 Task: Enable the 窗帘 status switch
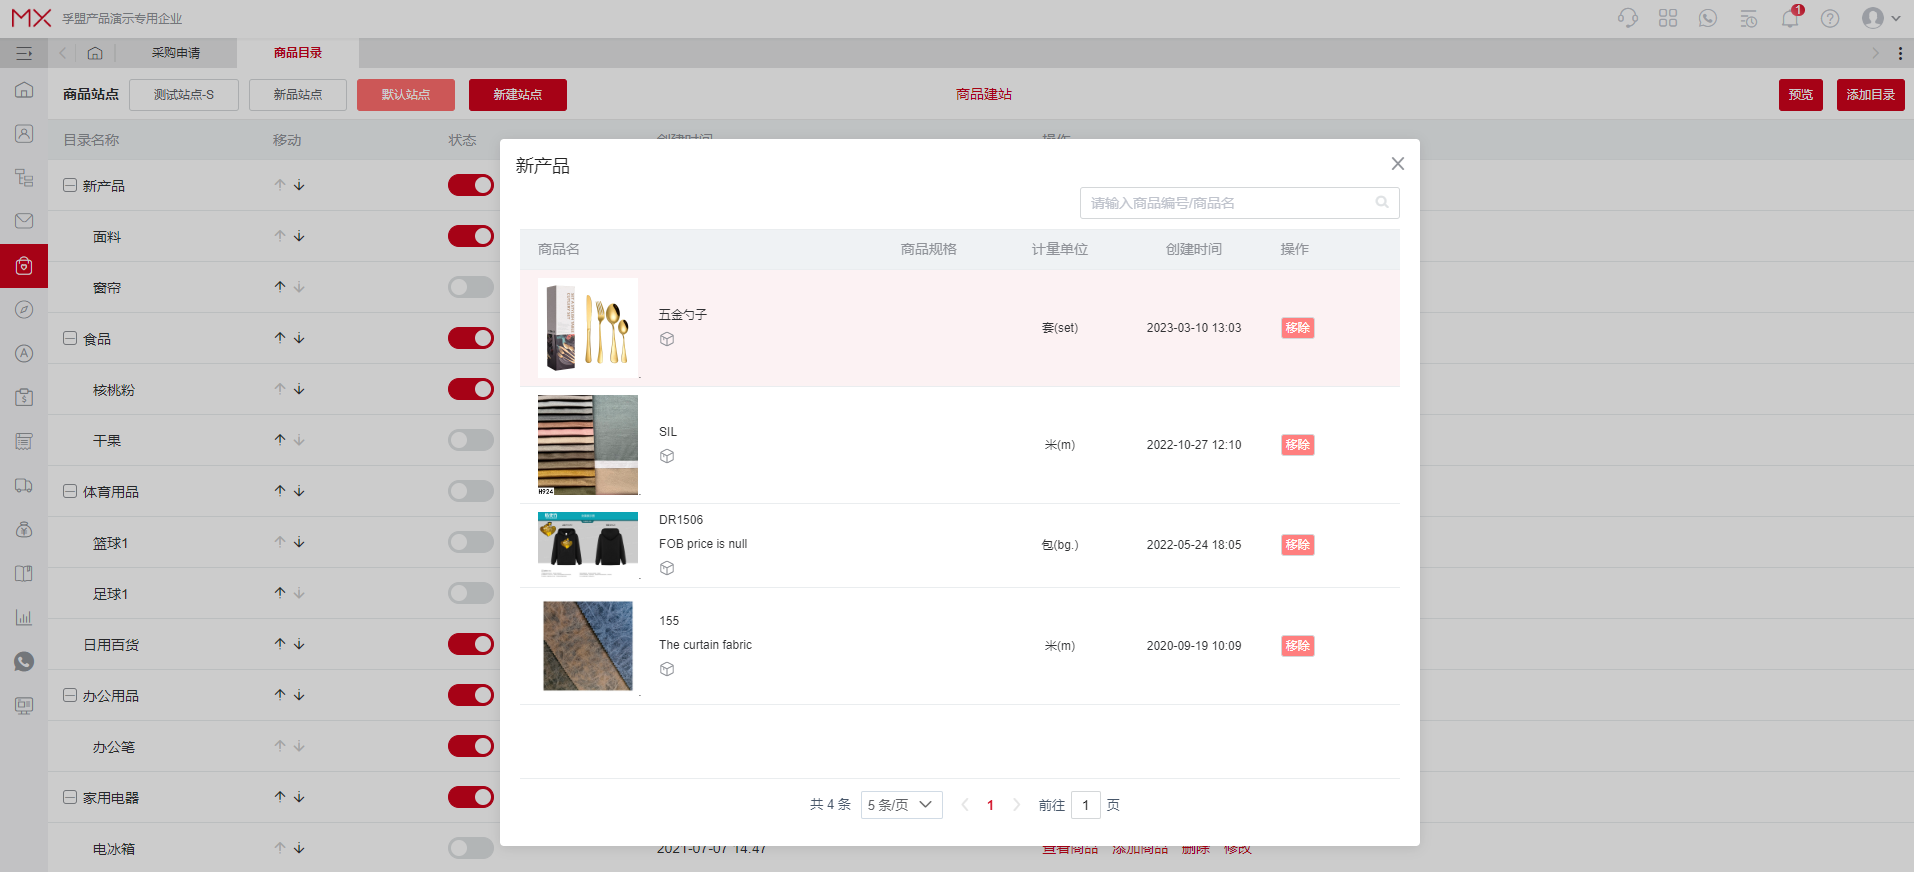click(471, 287)
